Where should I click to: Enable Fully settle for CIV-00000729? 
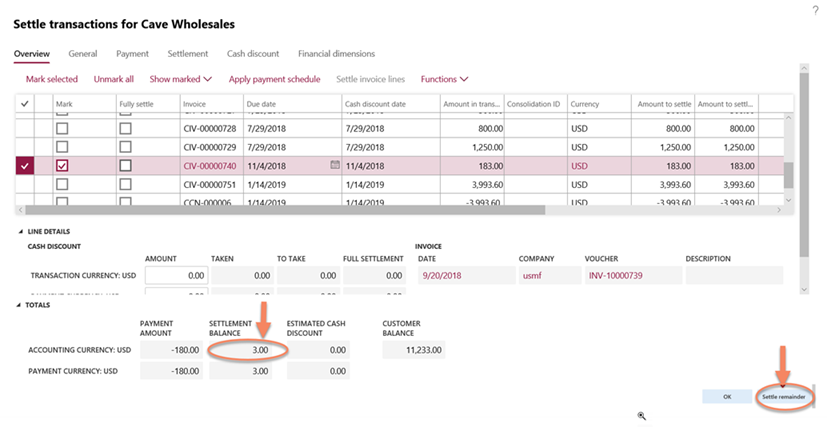(126, 147)
